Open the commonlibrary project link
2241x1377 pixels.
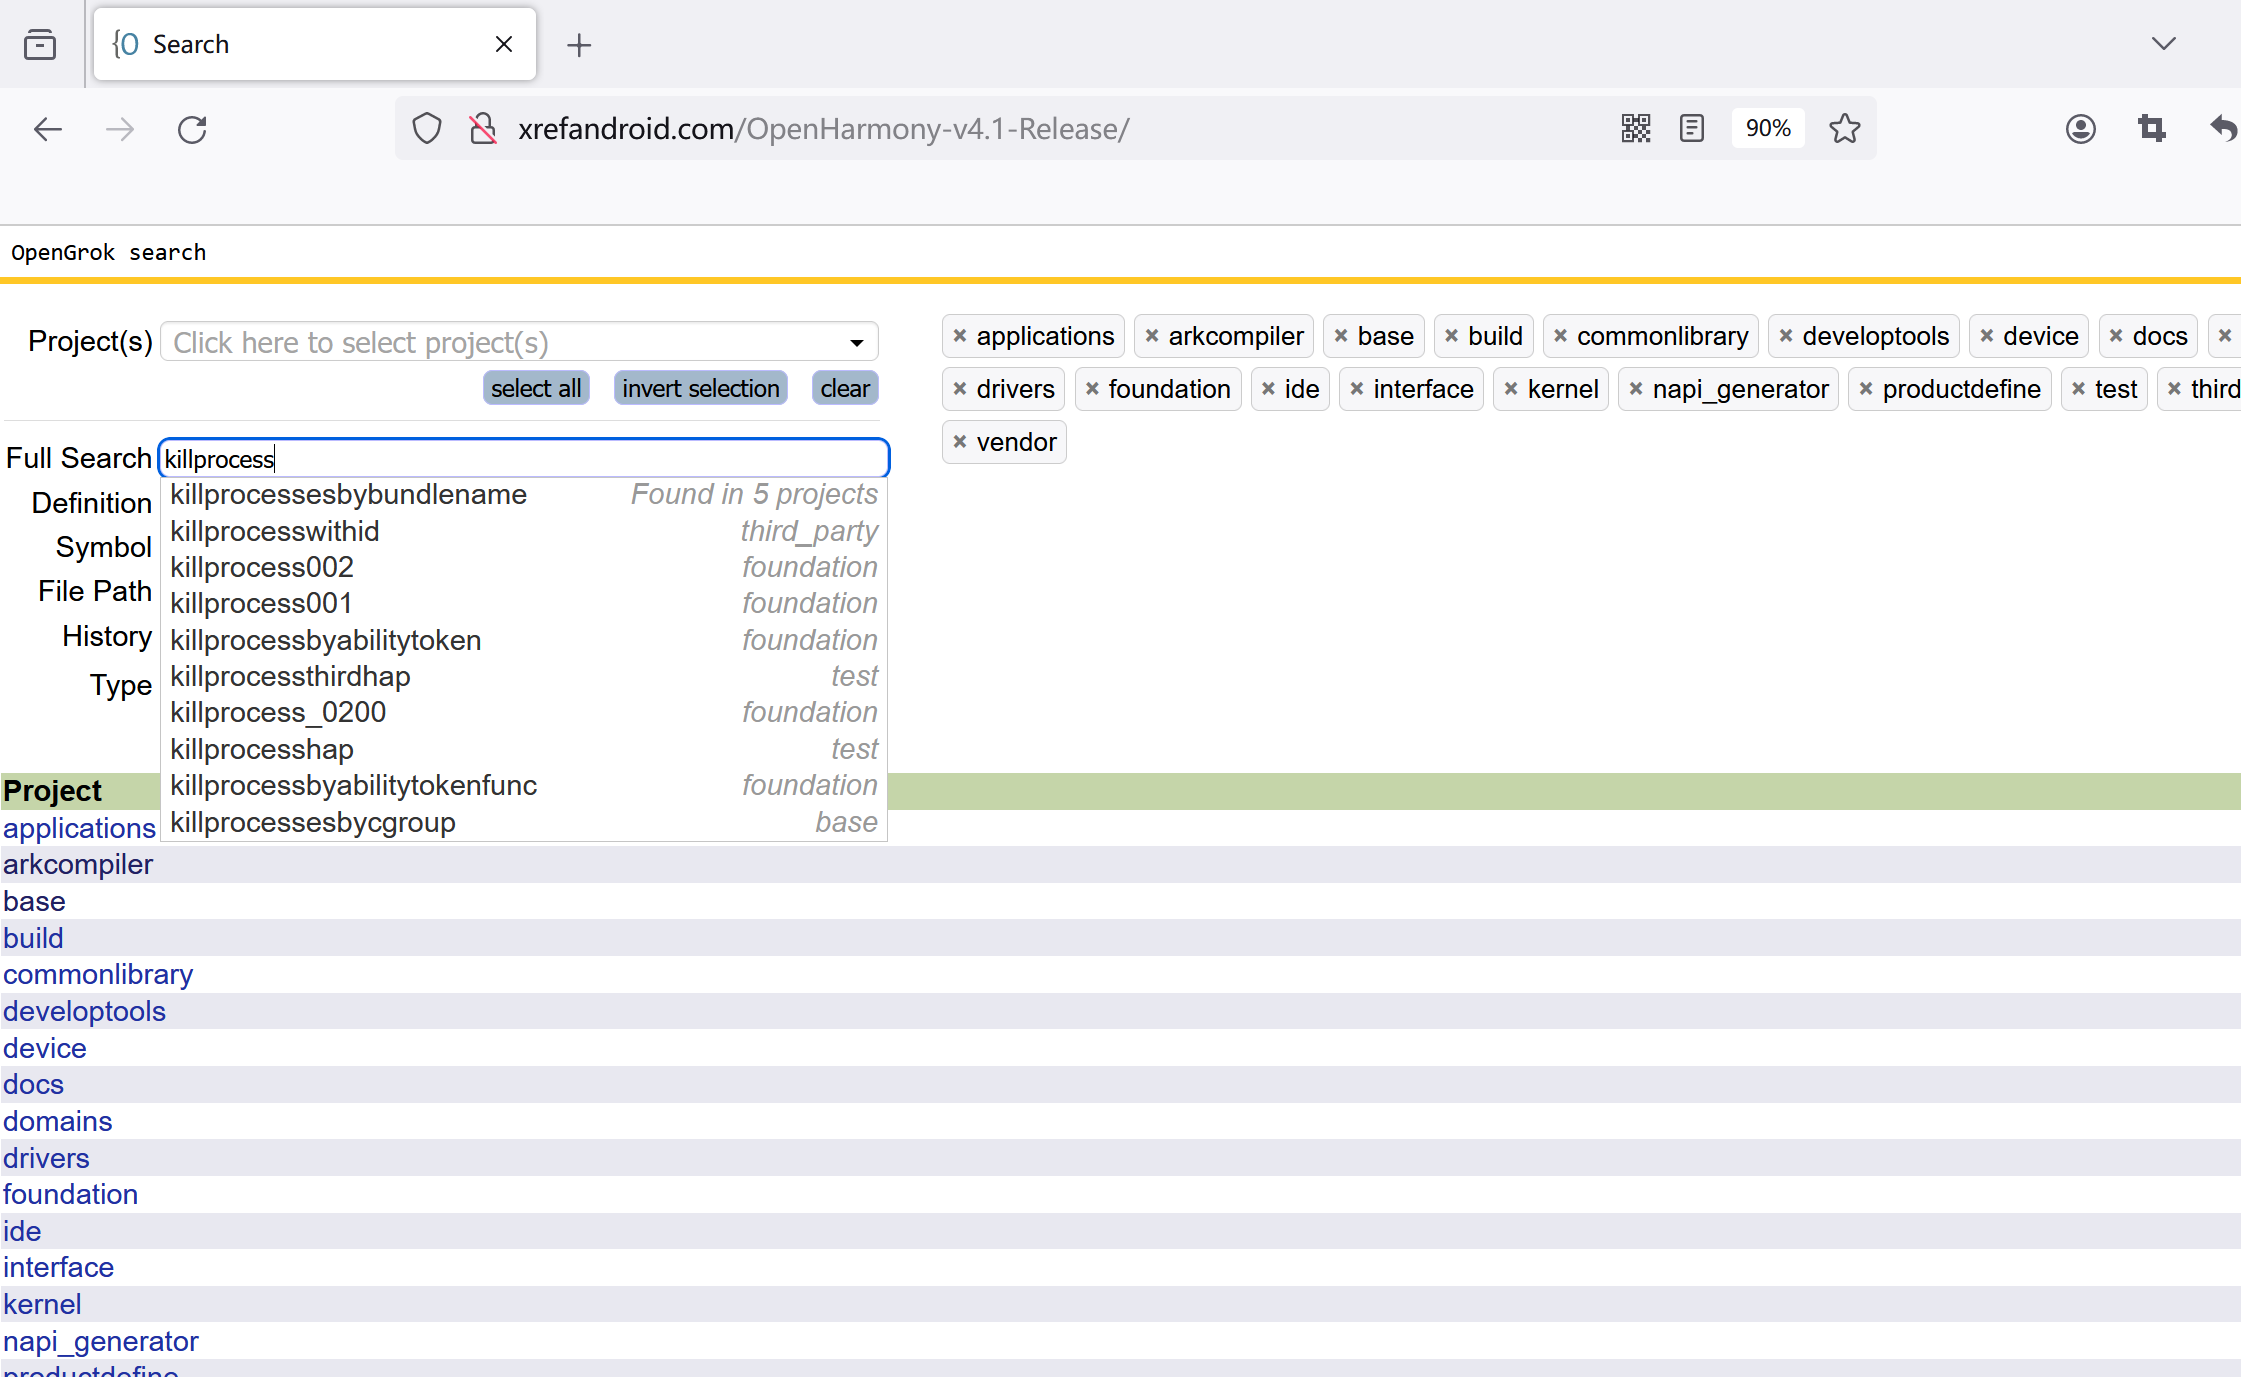(98, 975)
